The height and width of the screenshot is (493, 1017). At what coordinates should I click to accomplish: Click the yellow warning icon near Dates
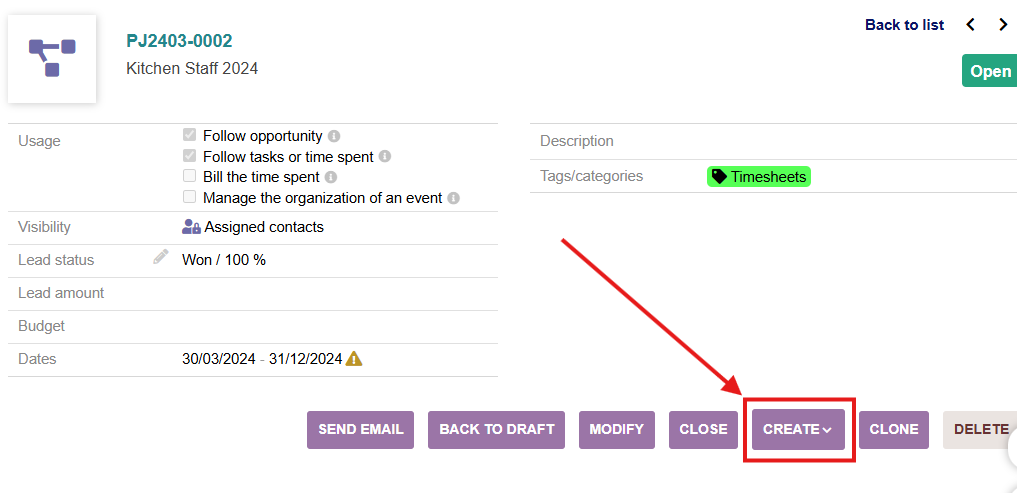coord(354,359)
